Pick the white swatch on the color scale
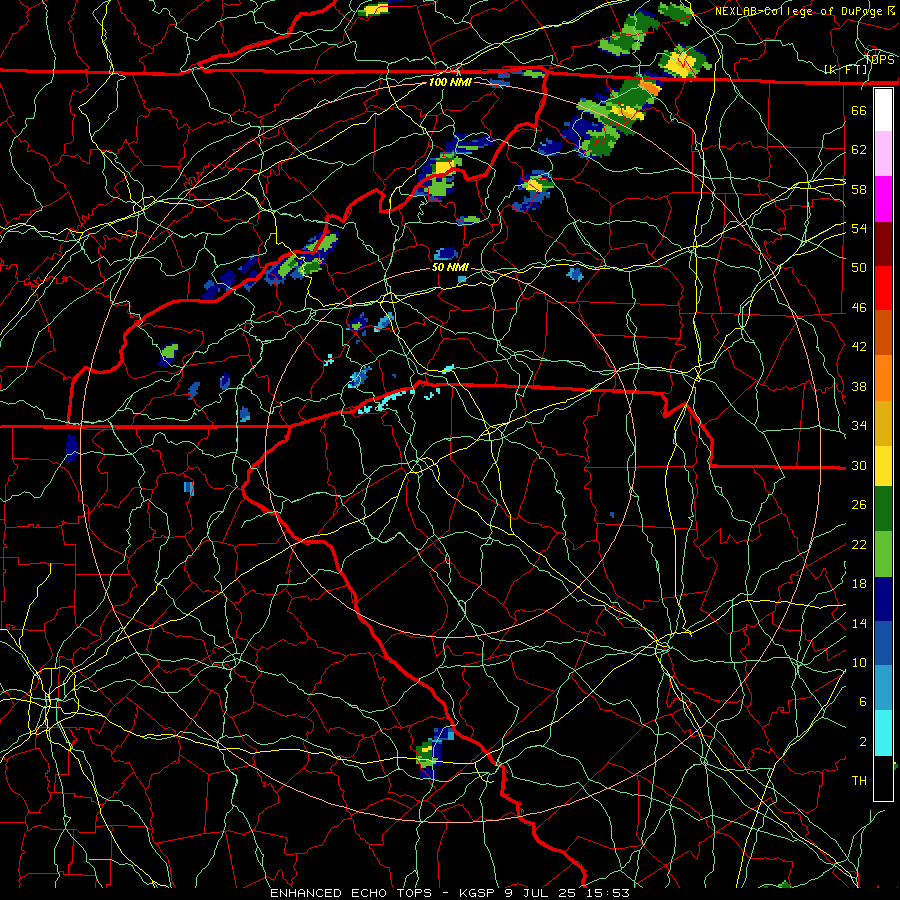Screen dimensions: 900x900 (883, 110)
